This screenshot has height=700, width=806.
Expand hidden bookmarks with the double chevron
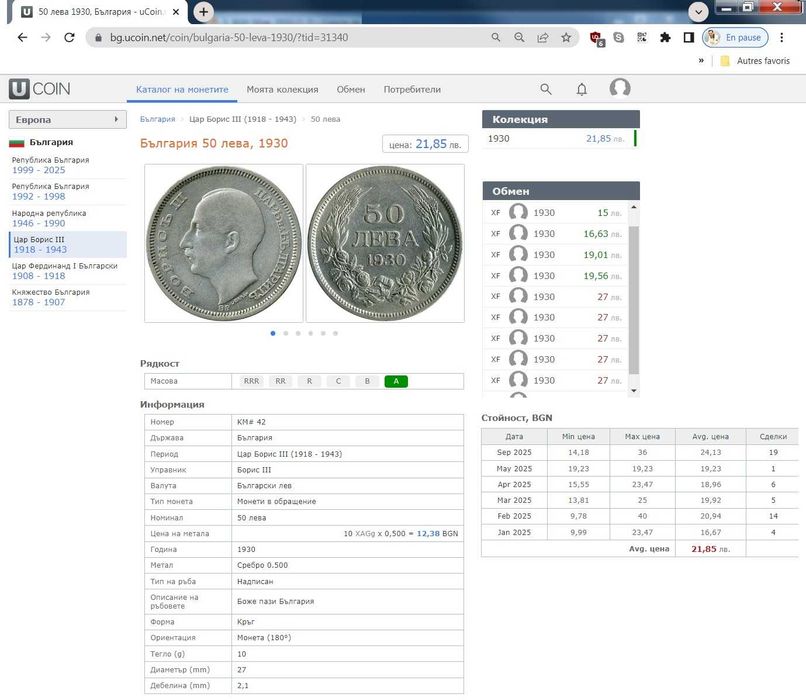coord(701,61)
